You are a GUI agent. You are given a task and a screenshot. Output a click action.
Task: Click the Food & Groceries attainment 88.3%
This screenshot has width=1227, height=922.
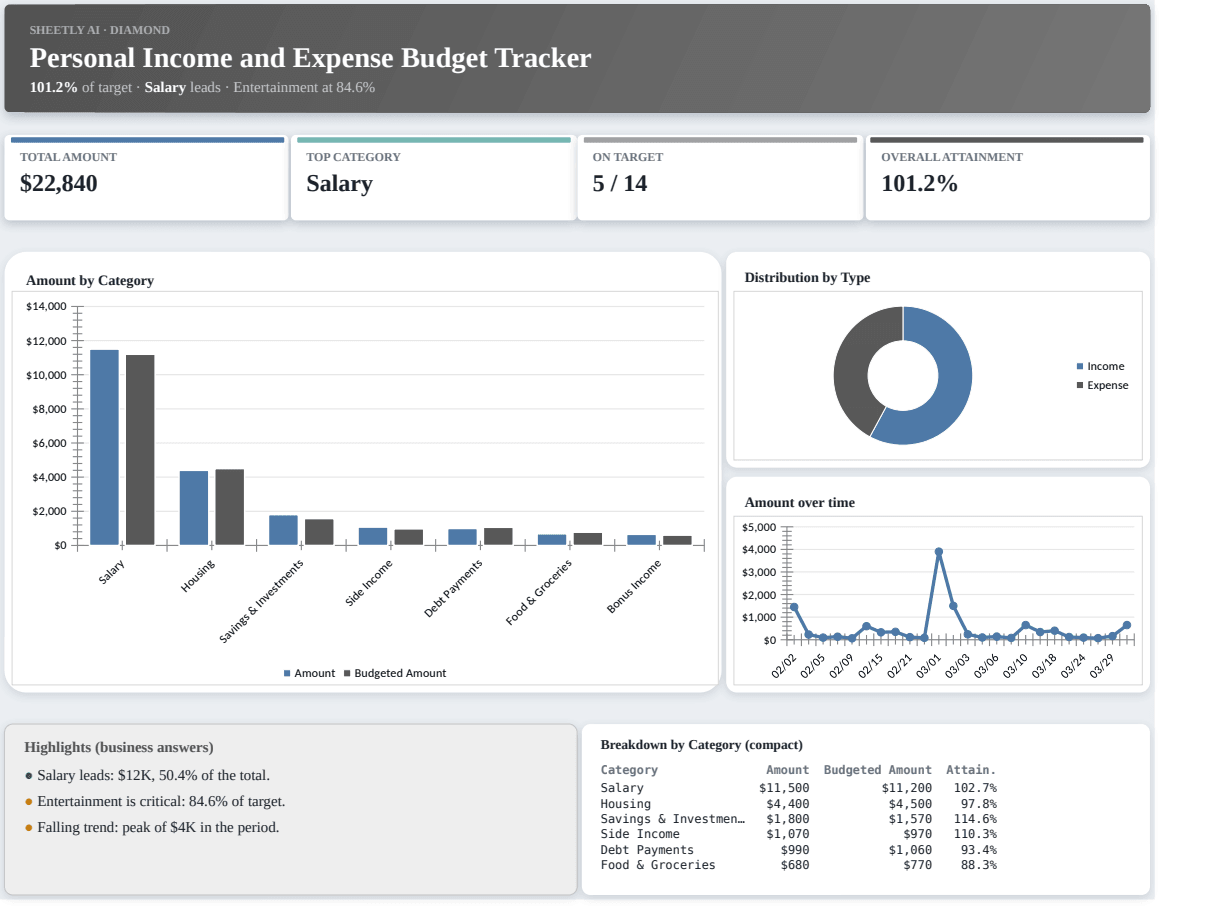pos(979,865)
